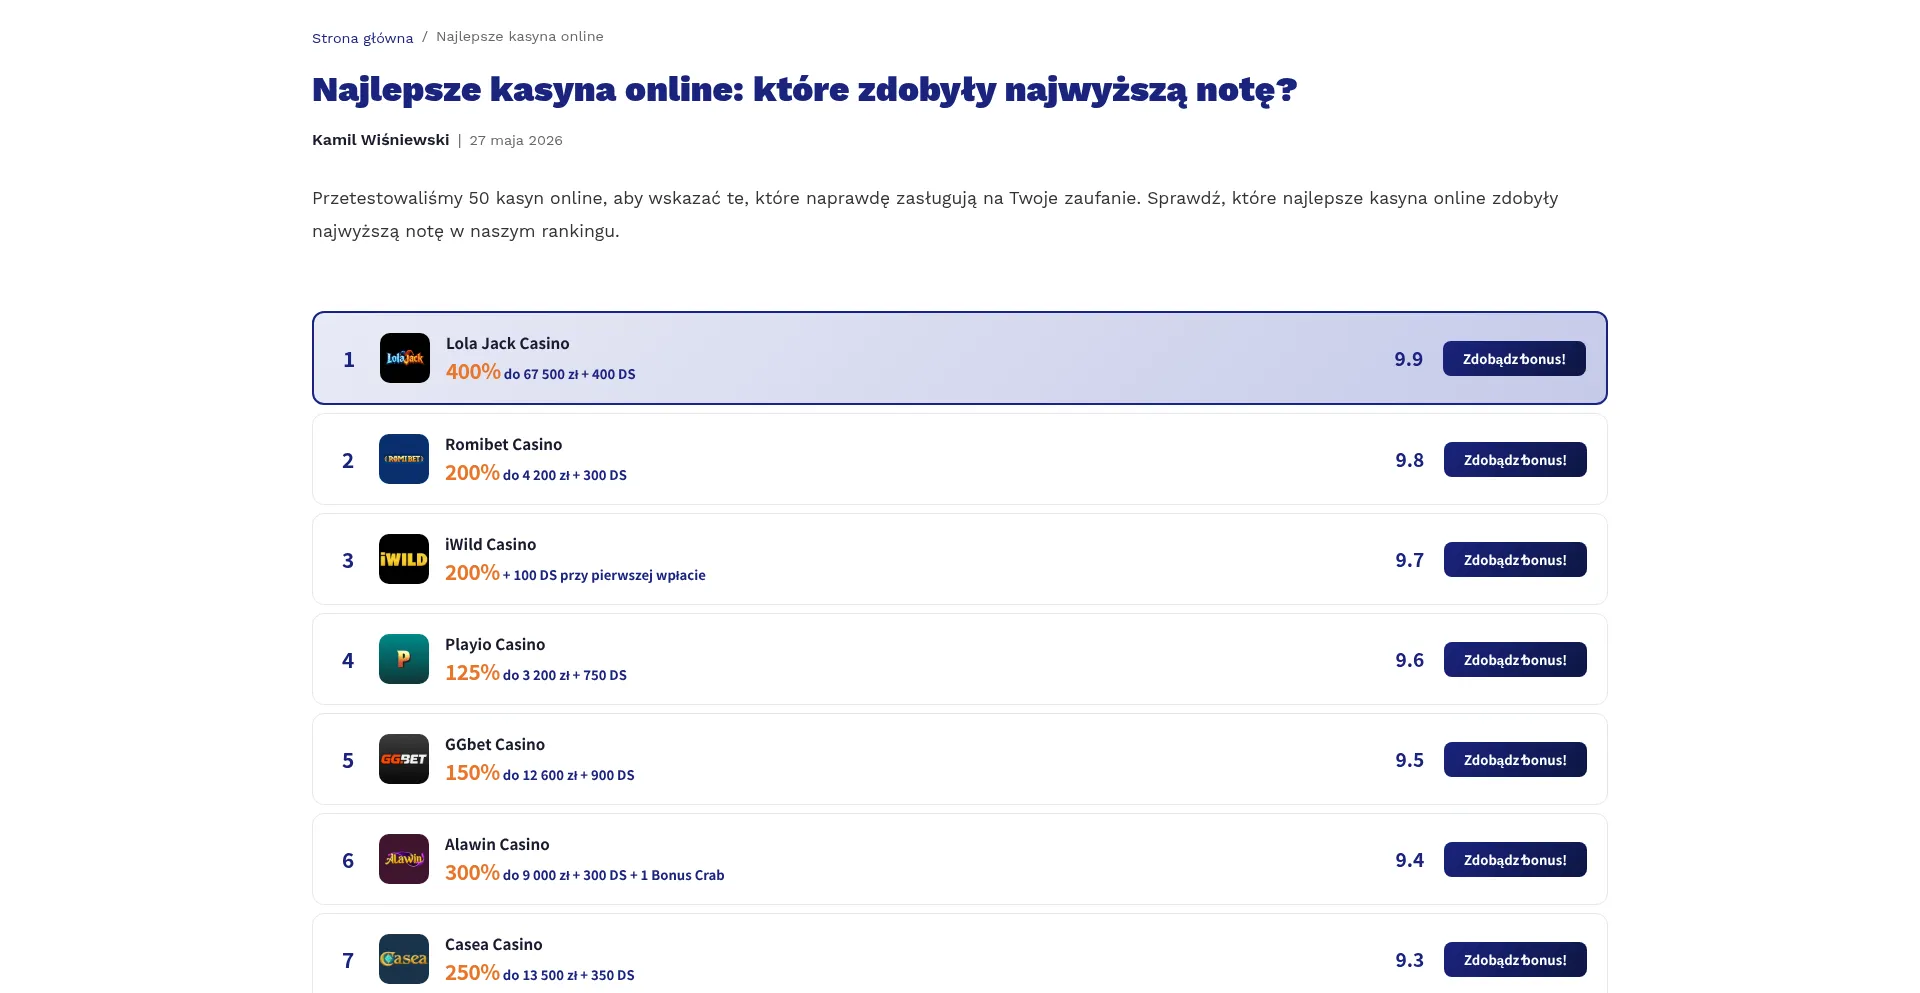Click the 9.6 rating score
1920x993 pixels.
click(1409, 660)
